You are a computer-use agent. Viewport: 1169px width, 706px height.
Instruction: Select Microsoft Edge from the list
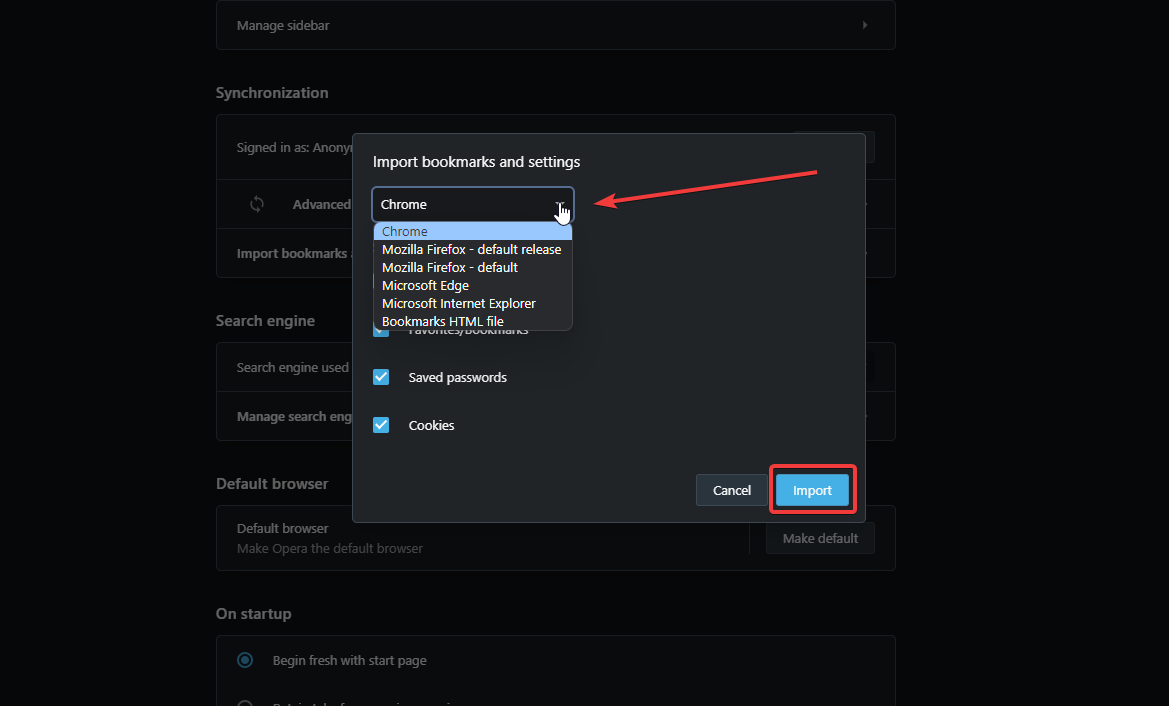coord(473,286)
